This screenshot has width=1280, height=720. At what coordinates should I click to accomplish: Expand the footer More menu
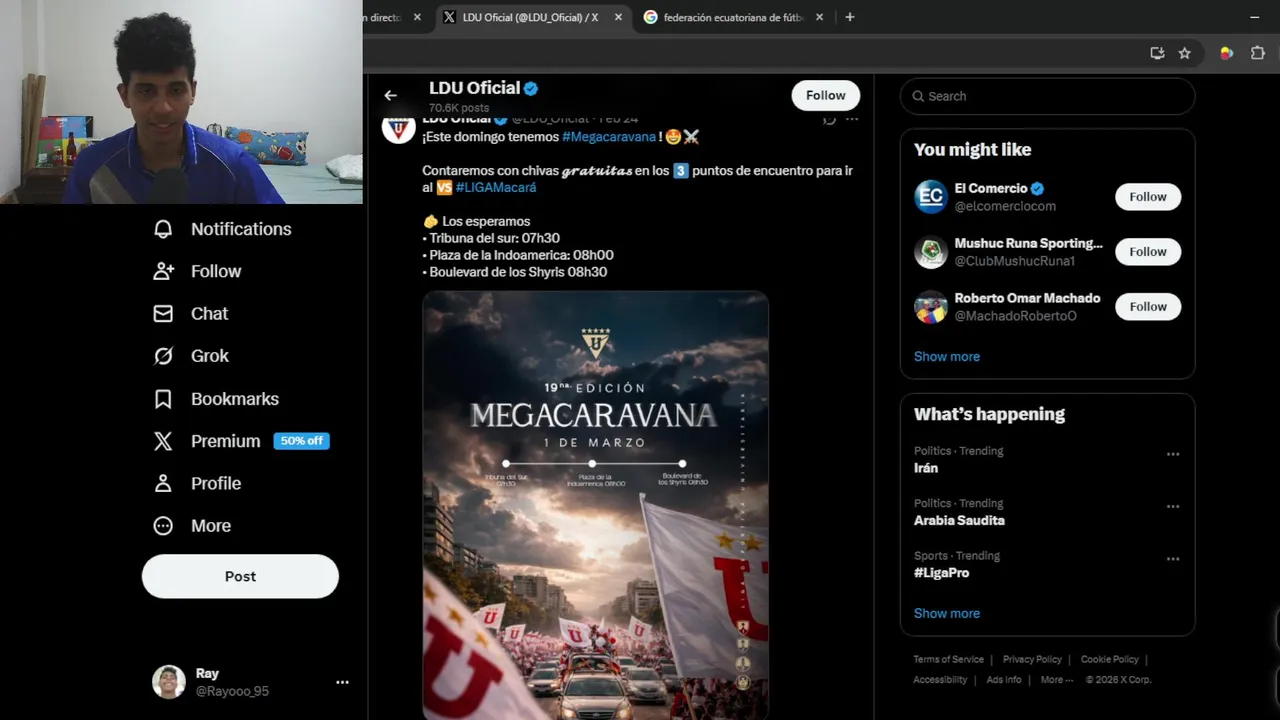pos(1056,680)
